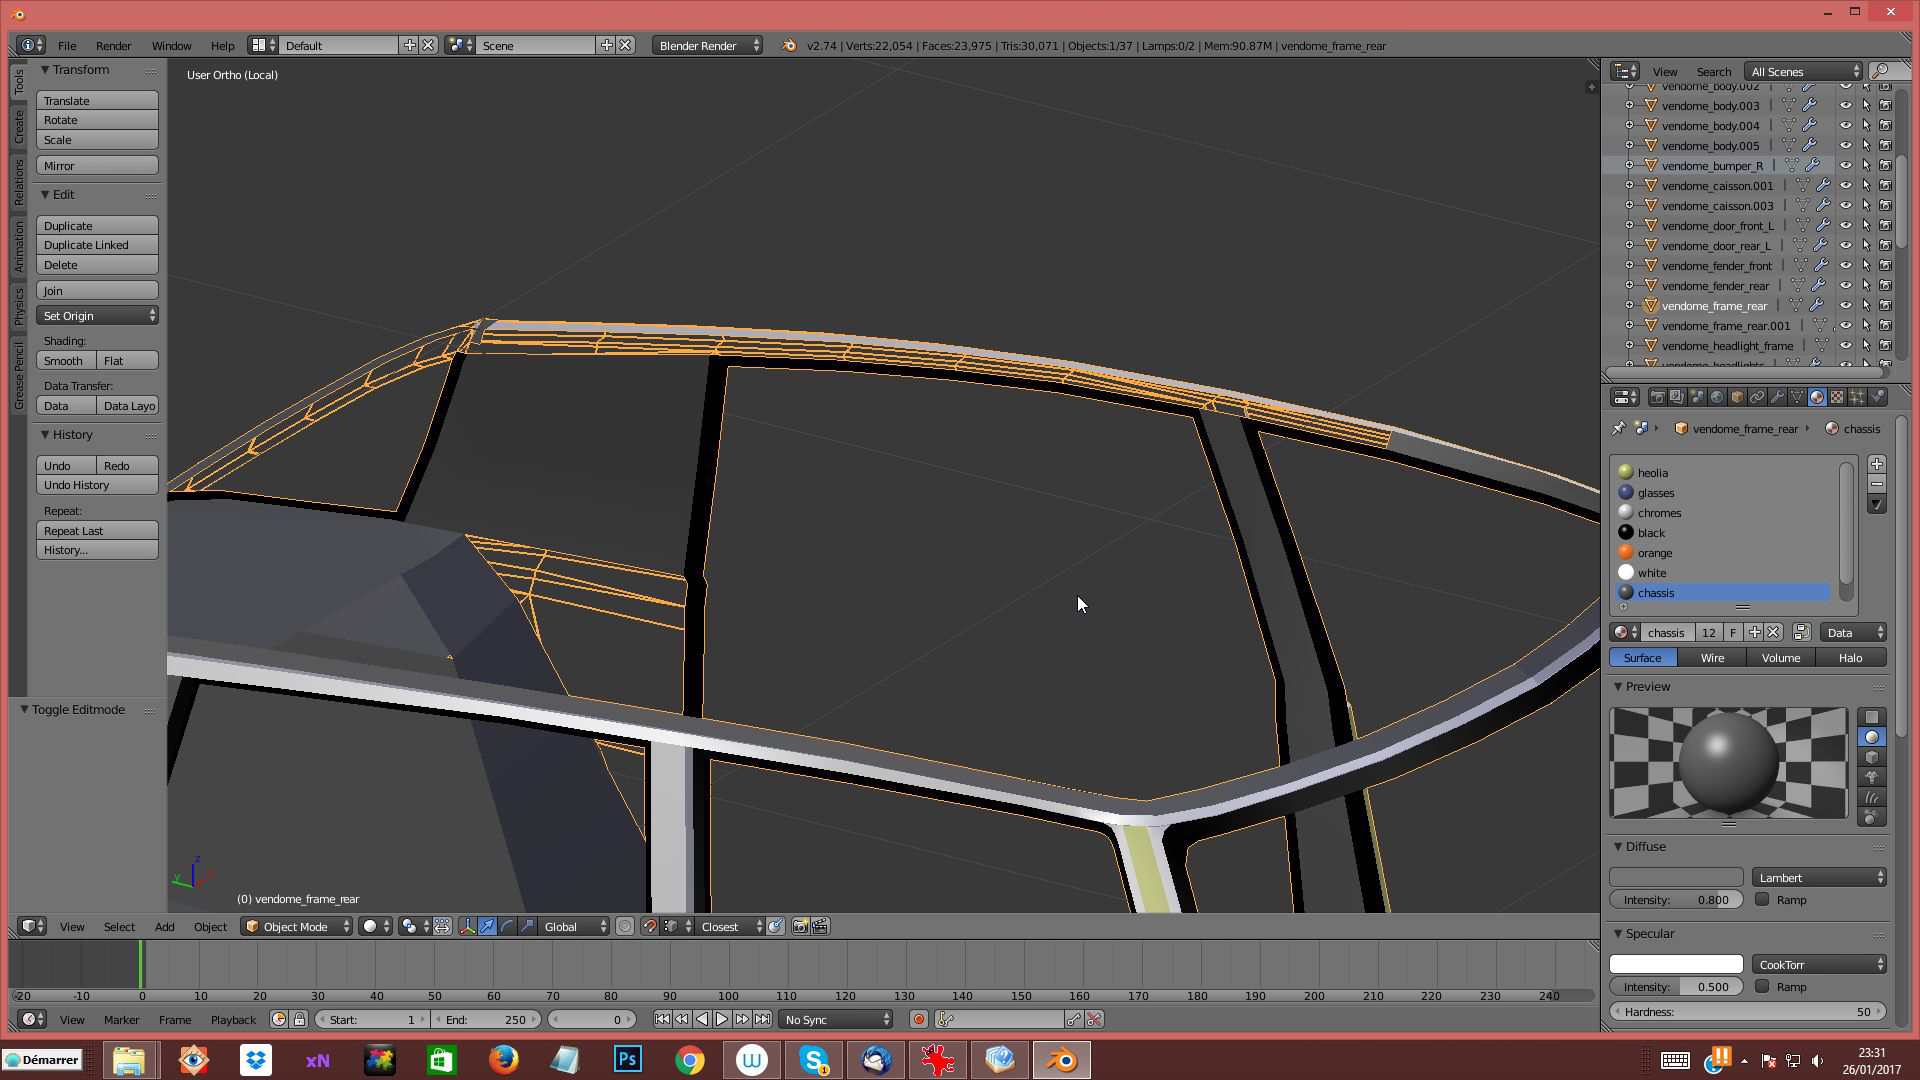
Task: Open the Render Layers properties tab icon
Action: [1677, 397]
